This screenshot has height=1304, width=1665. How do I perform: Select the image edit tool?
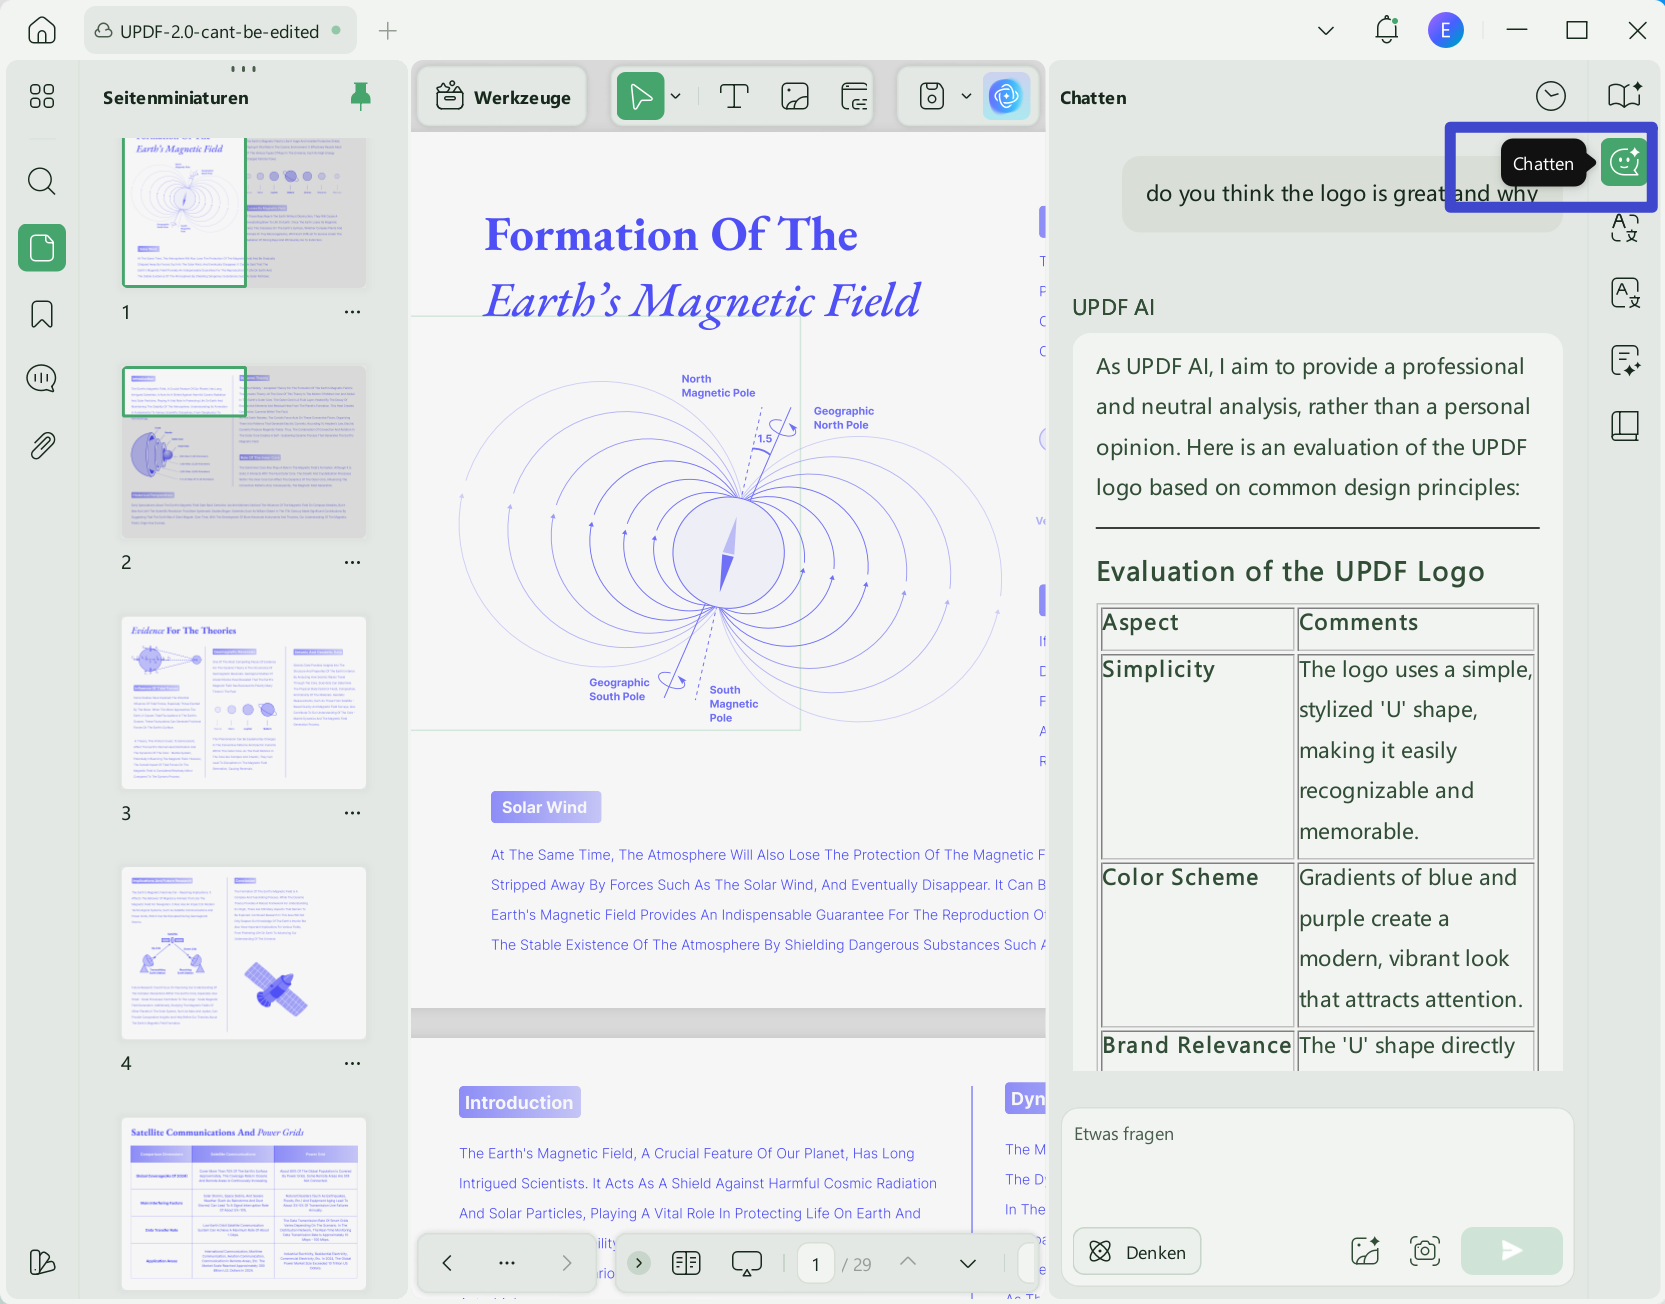795,97
